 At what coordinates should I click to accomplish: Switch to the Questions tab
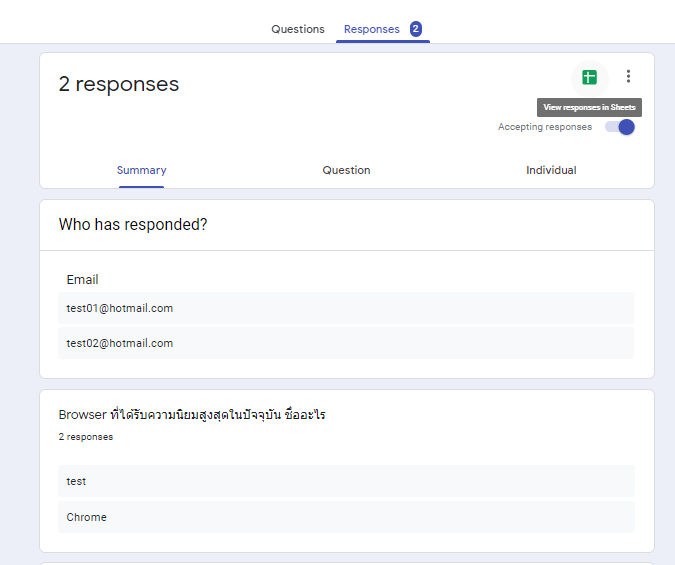[x=298, y=29]
